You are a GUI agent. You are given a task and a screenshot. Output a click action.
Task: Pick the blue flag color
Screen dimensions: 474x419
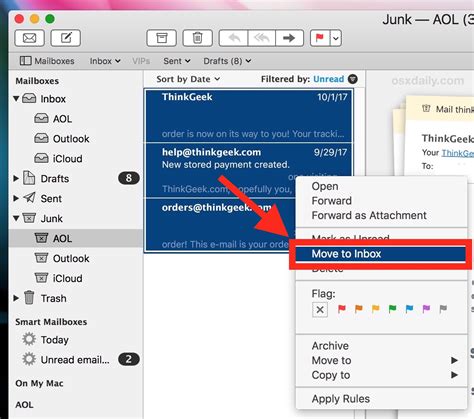(x=409, y=309)
